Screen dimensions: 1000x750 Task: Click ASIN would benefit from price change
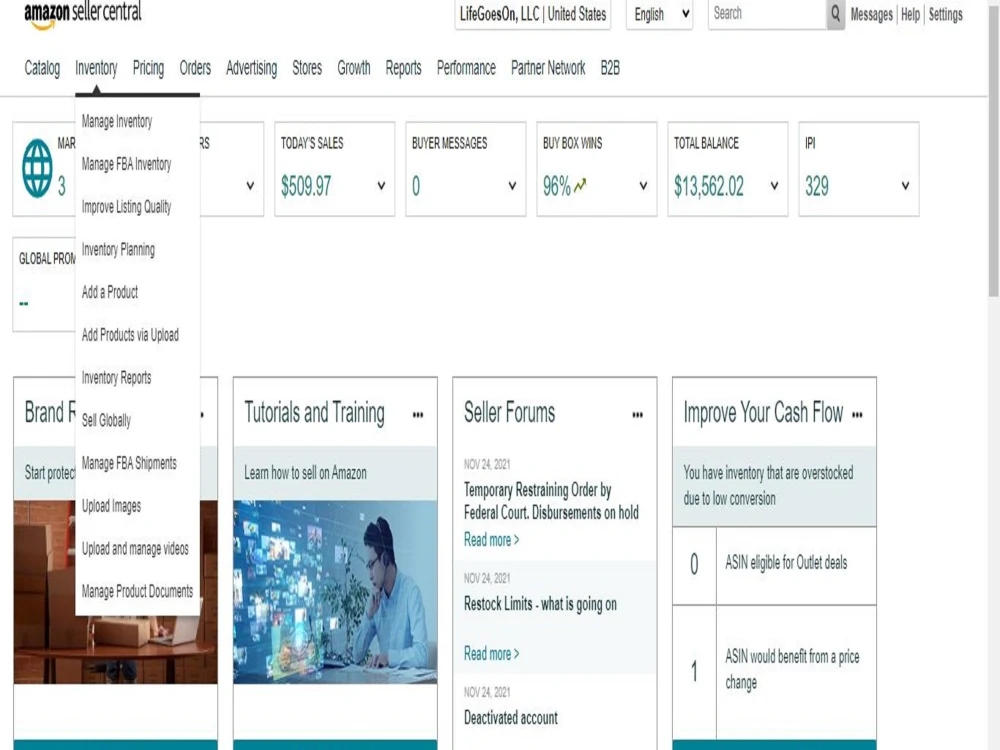tap(792, 669)
